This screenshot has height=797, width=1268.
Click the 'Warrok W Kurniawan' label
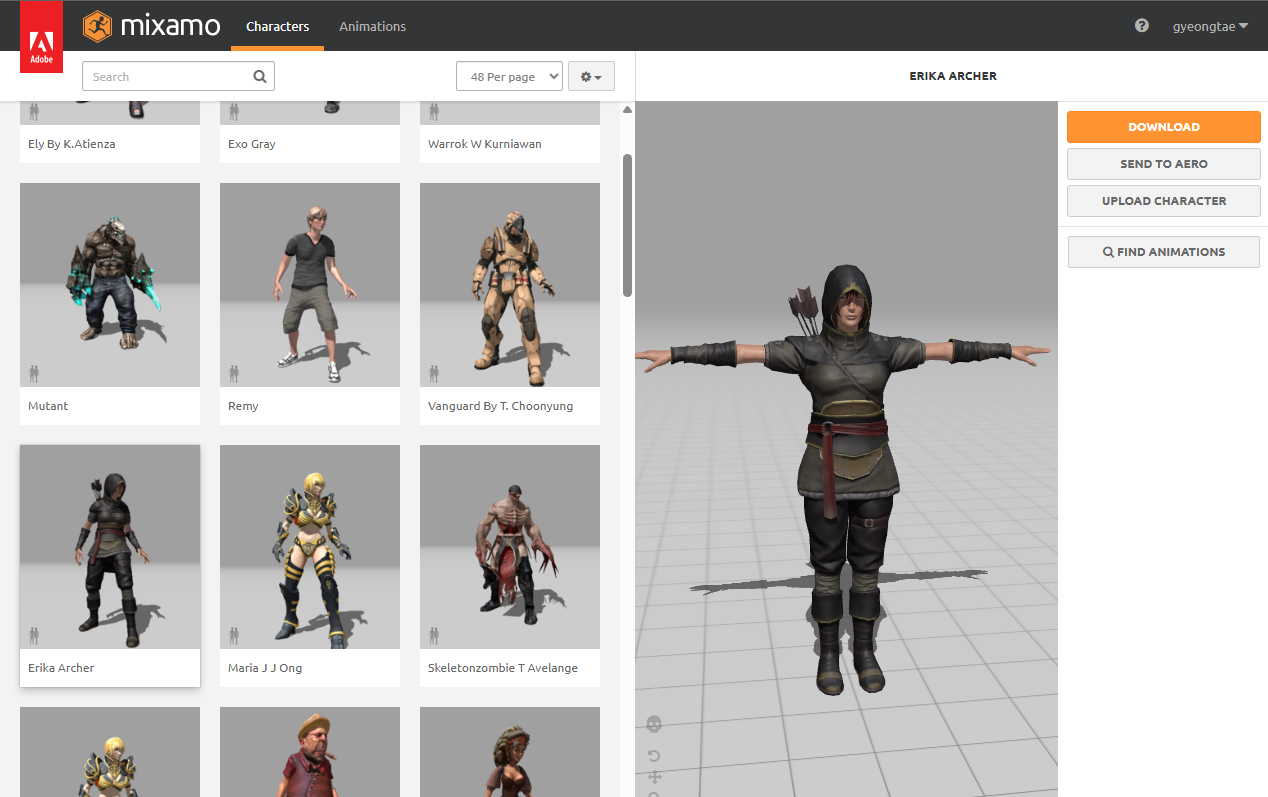point(485,144)
